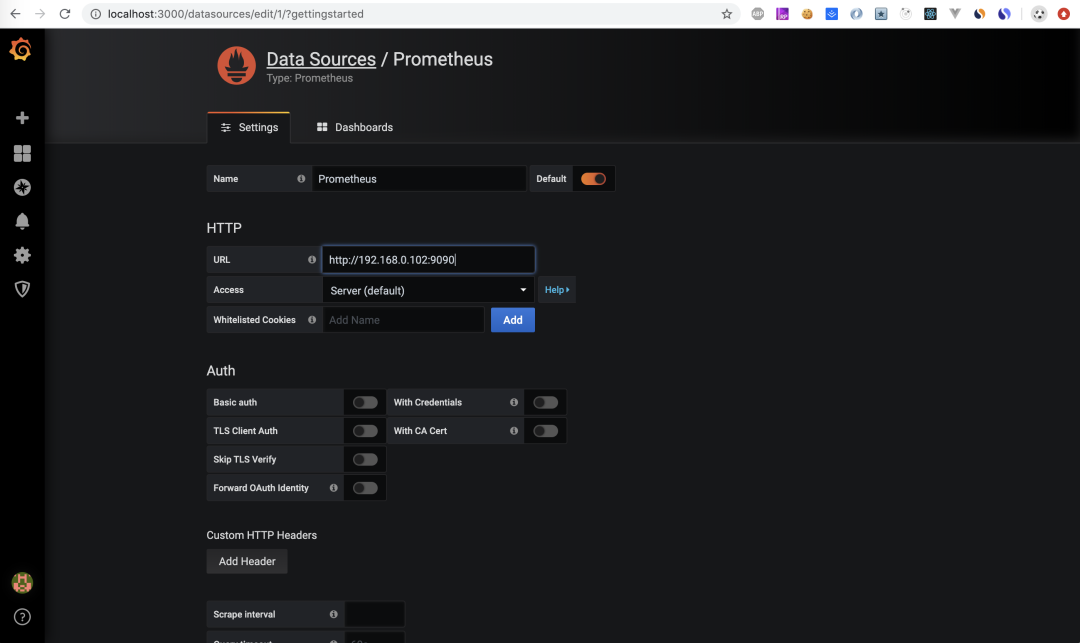1080x643 pixels.
Task: Expand the Access Help section
Action: point(557,290)
